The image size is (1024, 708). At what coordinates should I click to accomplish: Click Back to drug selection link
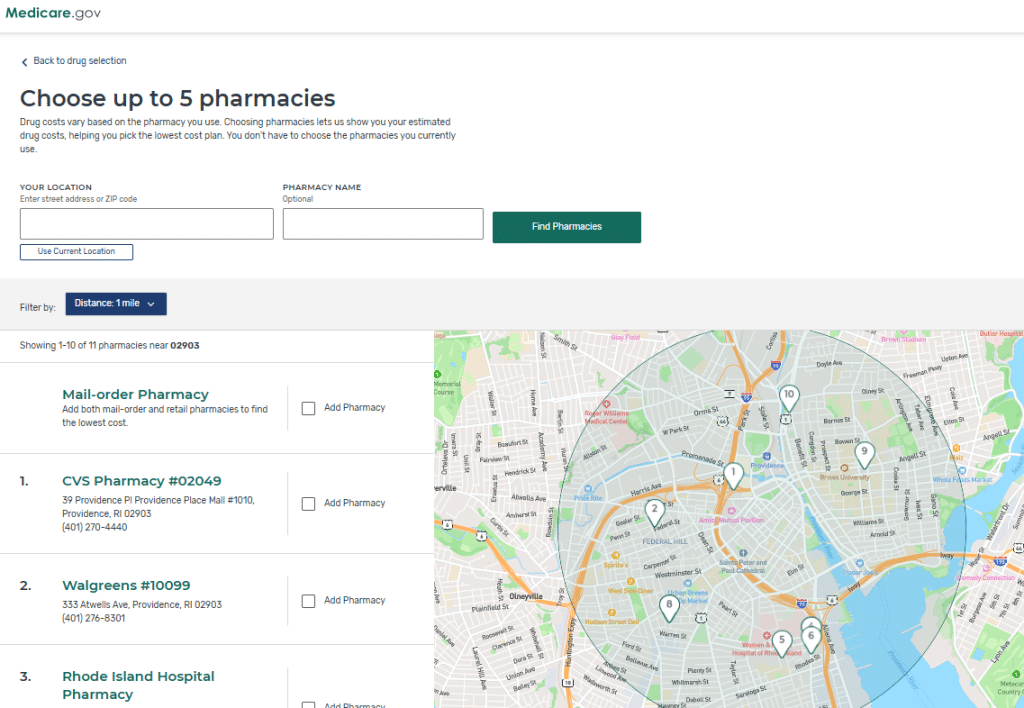(x=80, y=61)
